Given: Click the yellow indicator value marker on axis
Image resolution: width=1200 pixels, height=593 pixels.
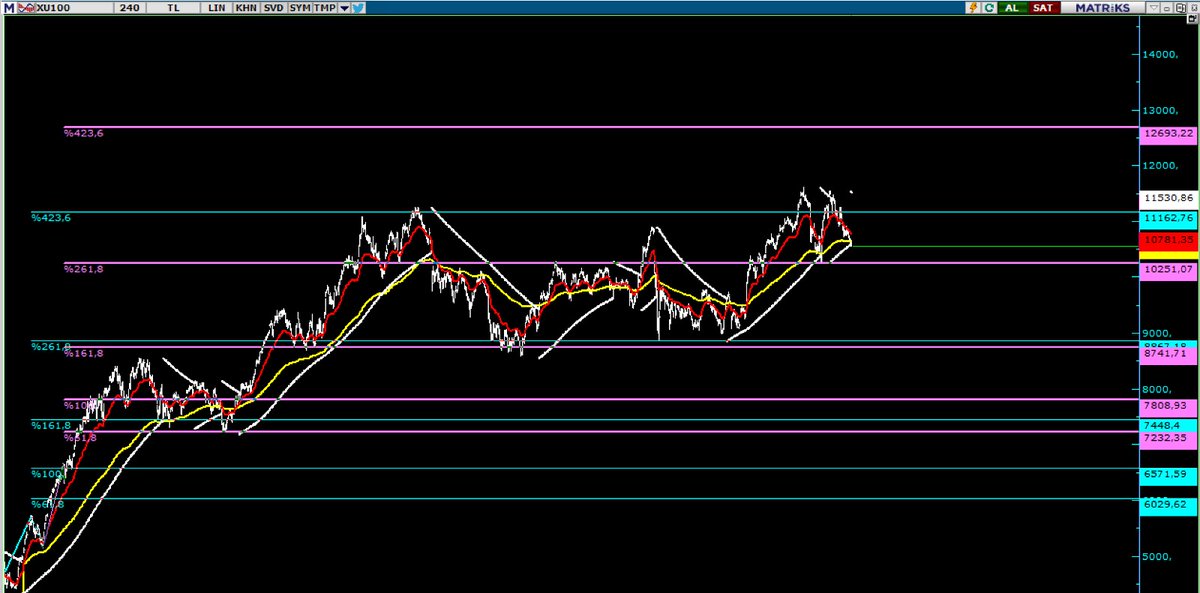Looking at the screenshot, I should 1168,255.
